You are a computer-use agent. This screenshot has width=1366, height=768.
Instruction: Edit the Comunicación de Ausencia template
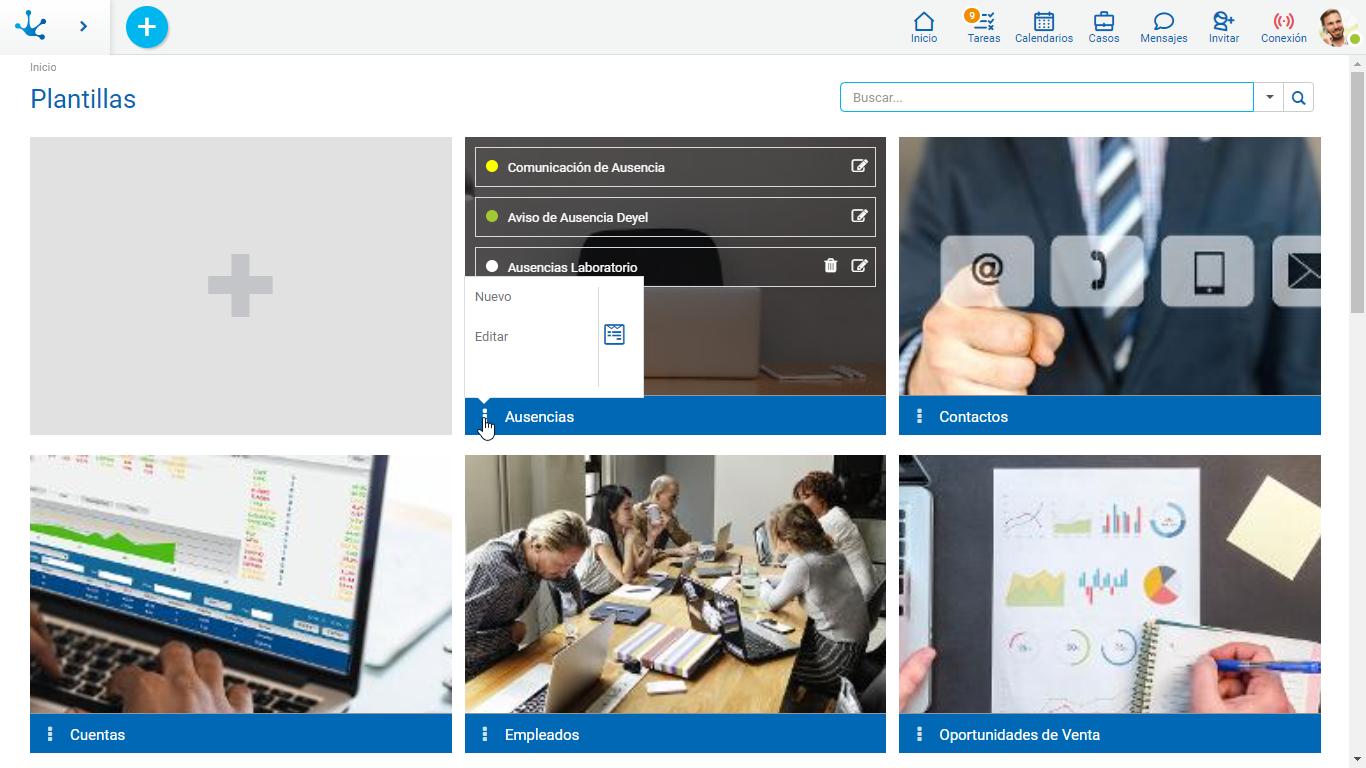coord(859,166)
